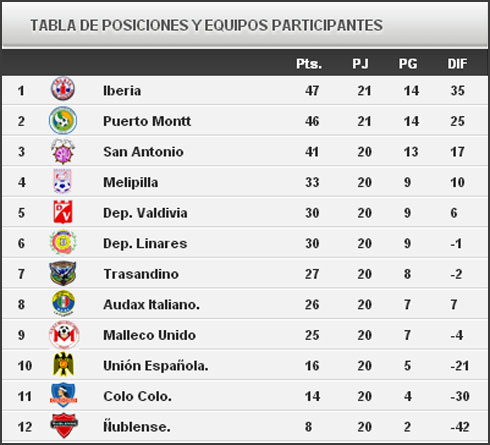This screenshot has height=445, width=490.
Task: Click the Puerto Montt team logo
Action: point(63,120)
